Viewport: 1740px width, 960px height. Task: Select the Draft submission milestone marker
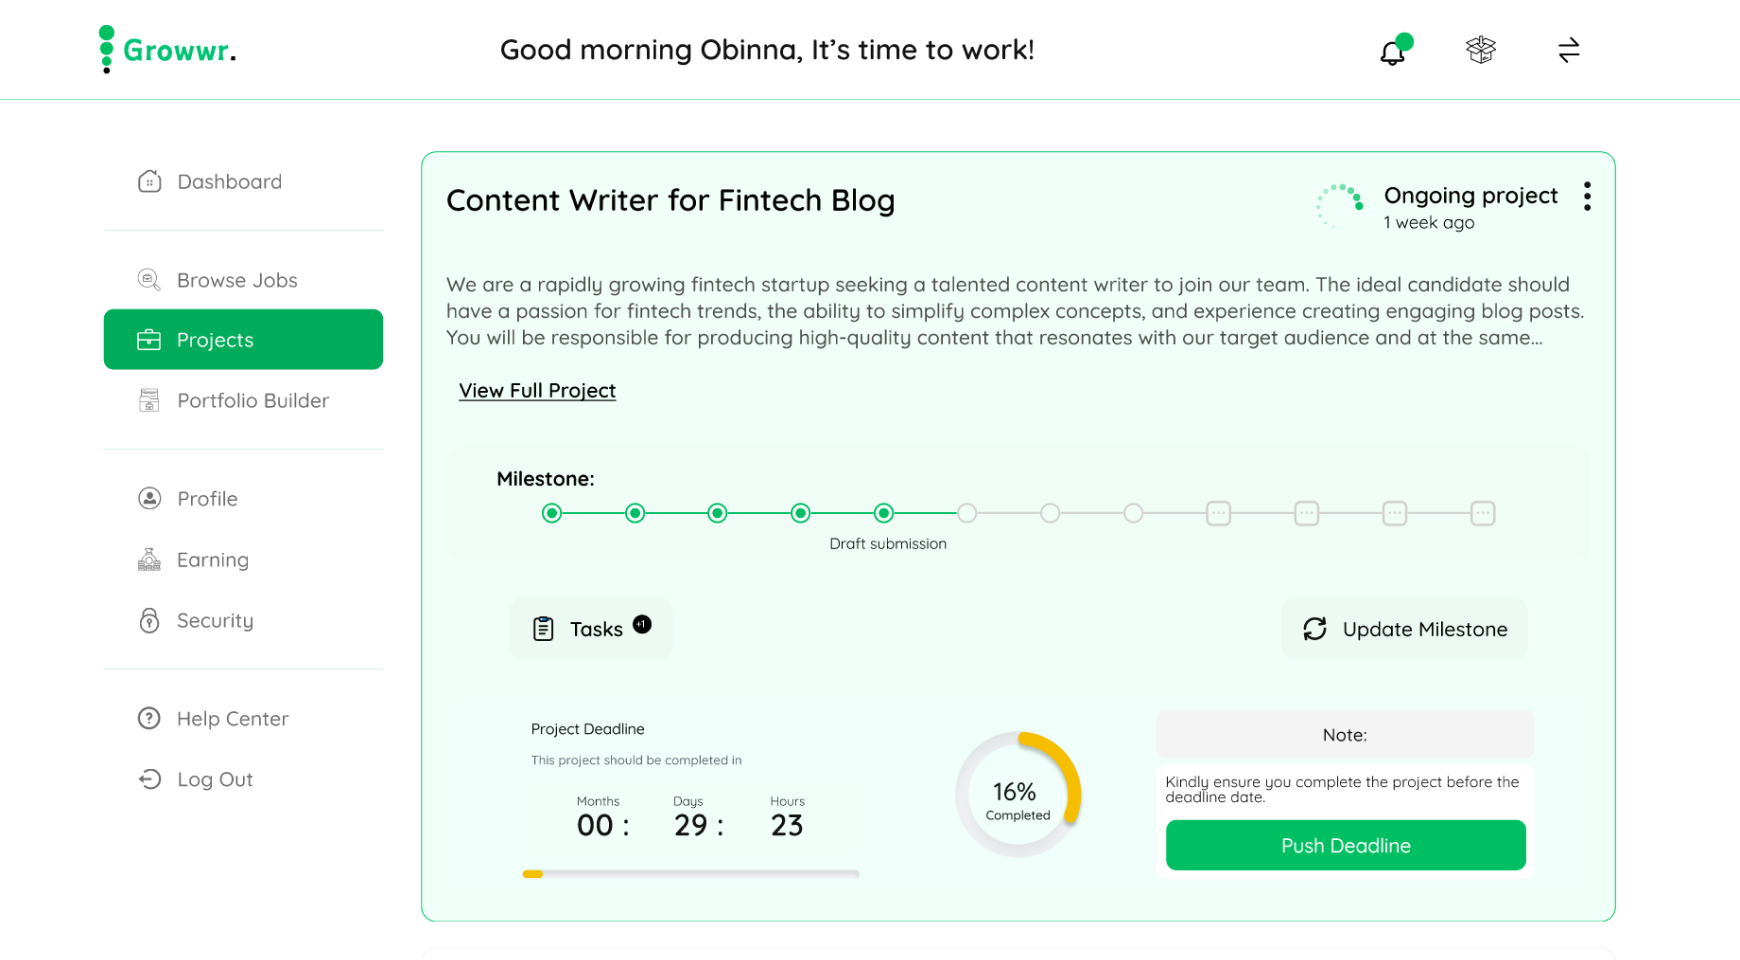883,514
